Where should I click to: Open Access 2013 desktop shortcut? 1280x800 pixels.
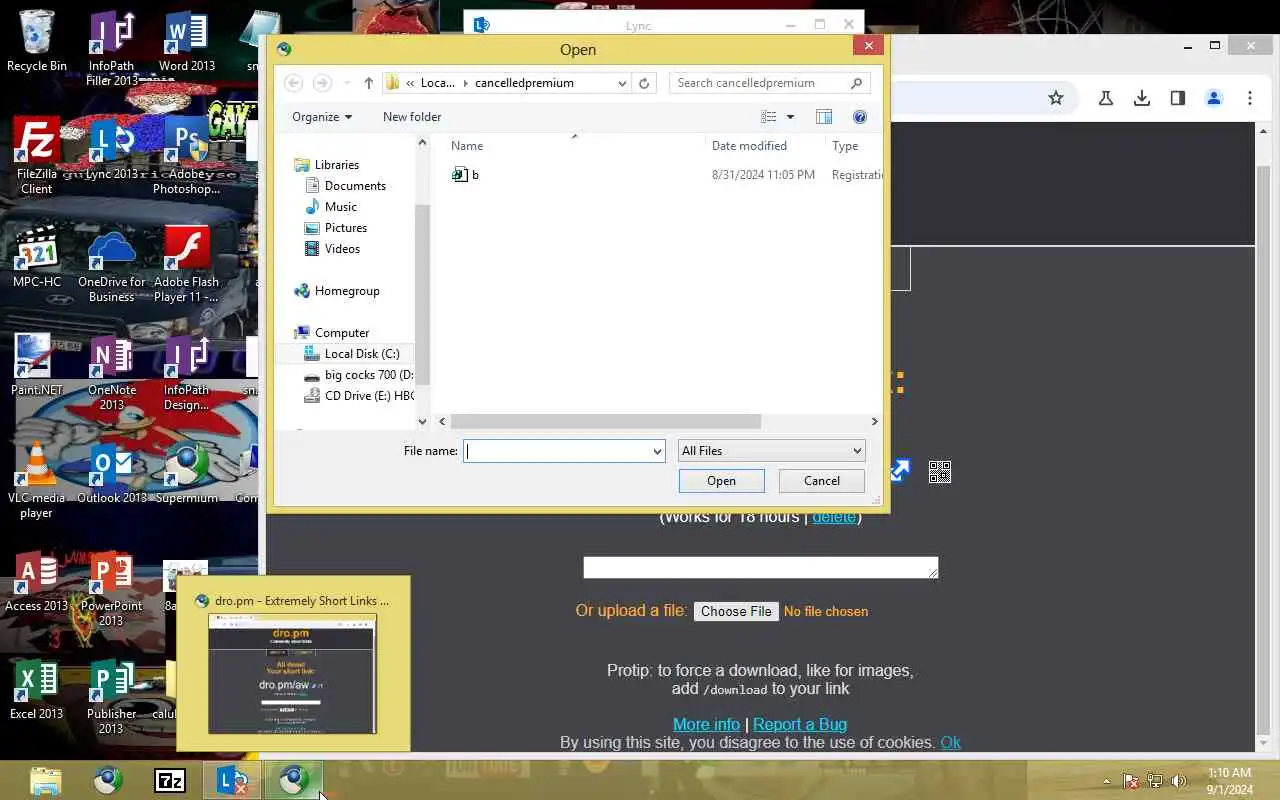point(36,581)
